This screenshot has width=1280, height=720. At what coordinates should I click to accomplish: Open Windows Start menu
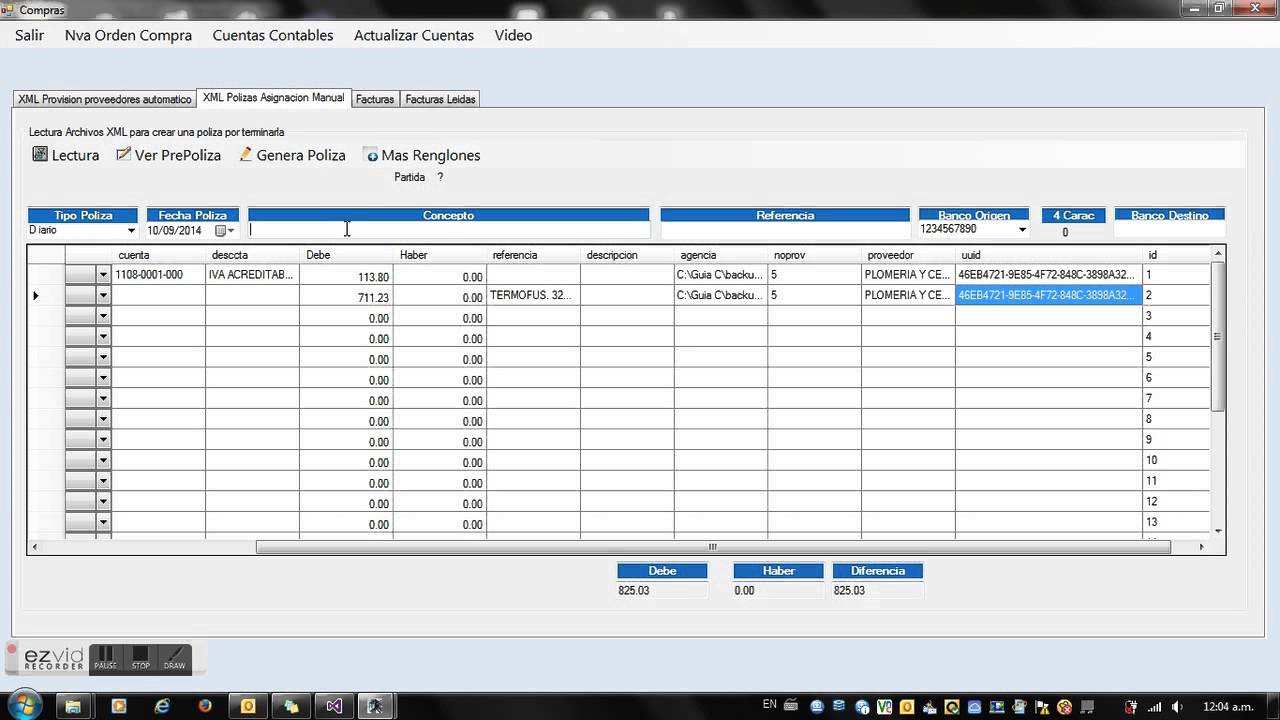tap(24, 705)
